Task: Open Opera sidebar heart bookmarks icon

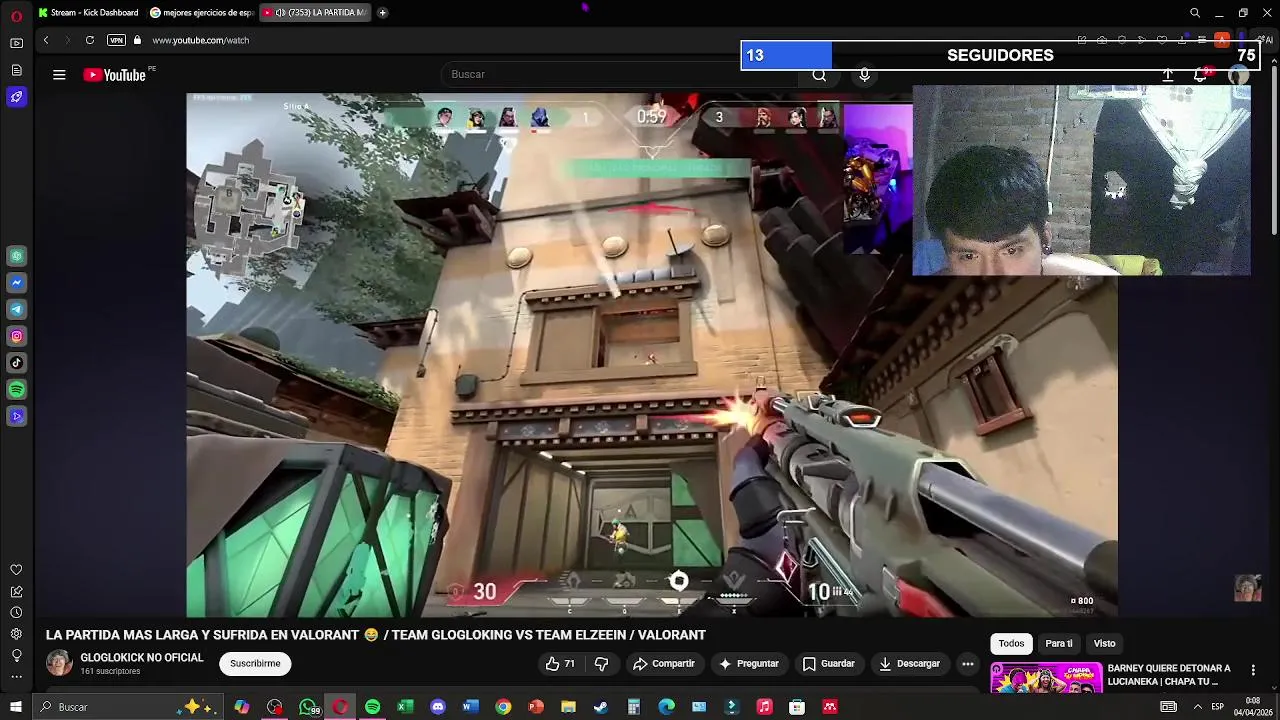Action: (16, 570)
